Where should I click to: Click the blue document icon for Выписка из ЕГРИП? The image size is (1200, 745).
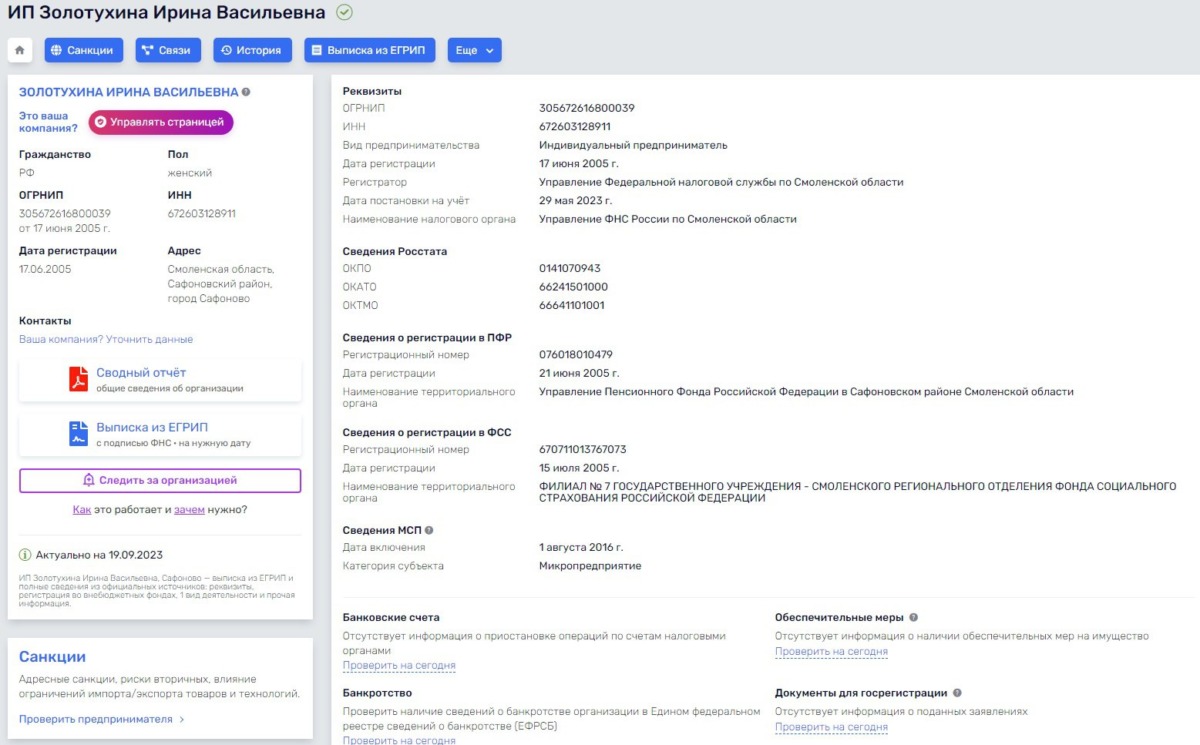78,433
